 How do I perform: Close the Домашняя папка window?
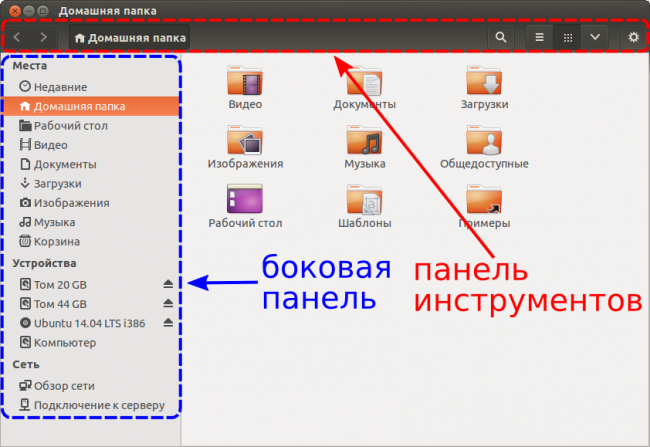click(15, 11)
